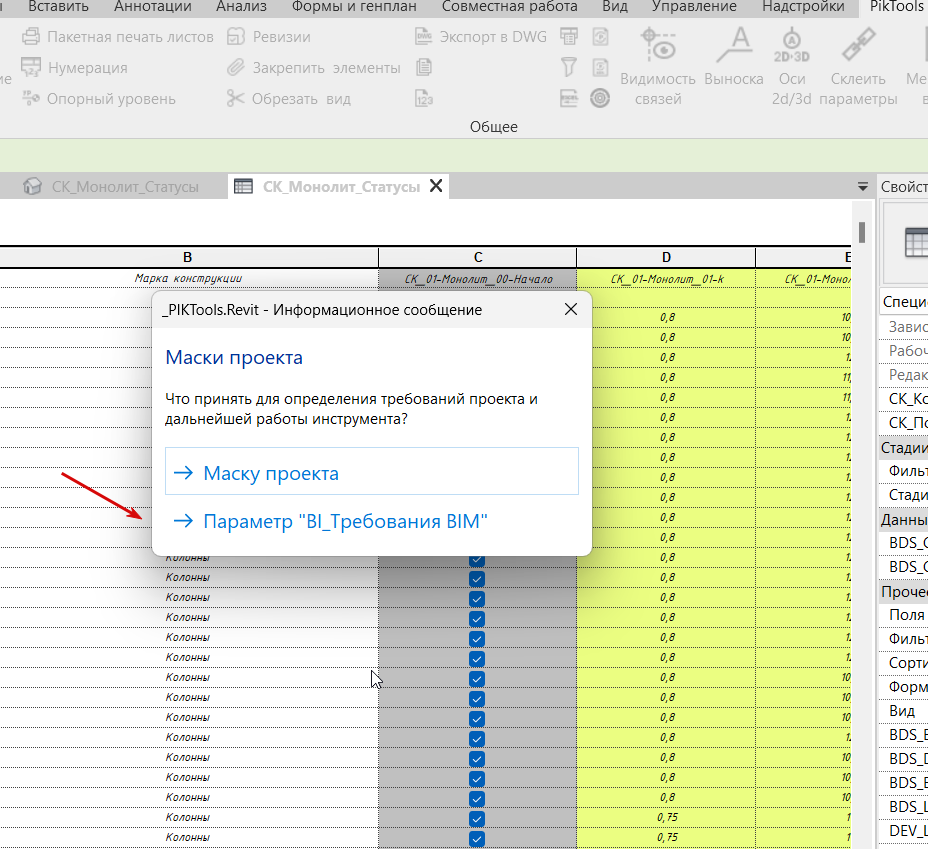Click the Пакетная печать листов printer icon

(x=31, y=37)
